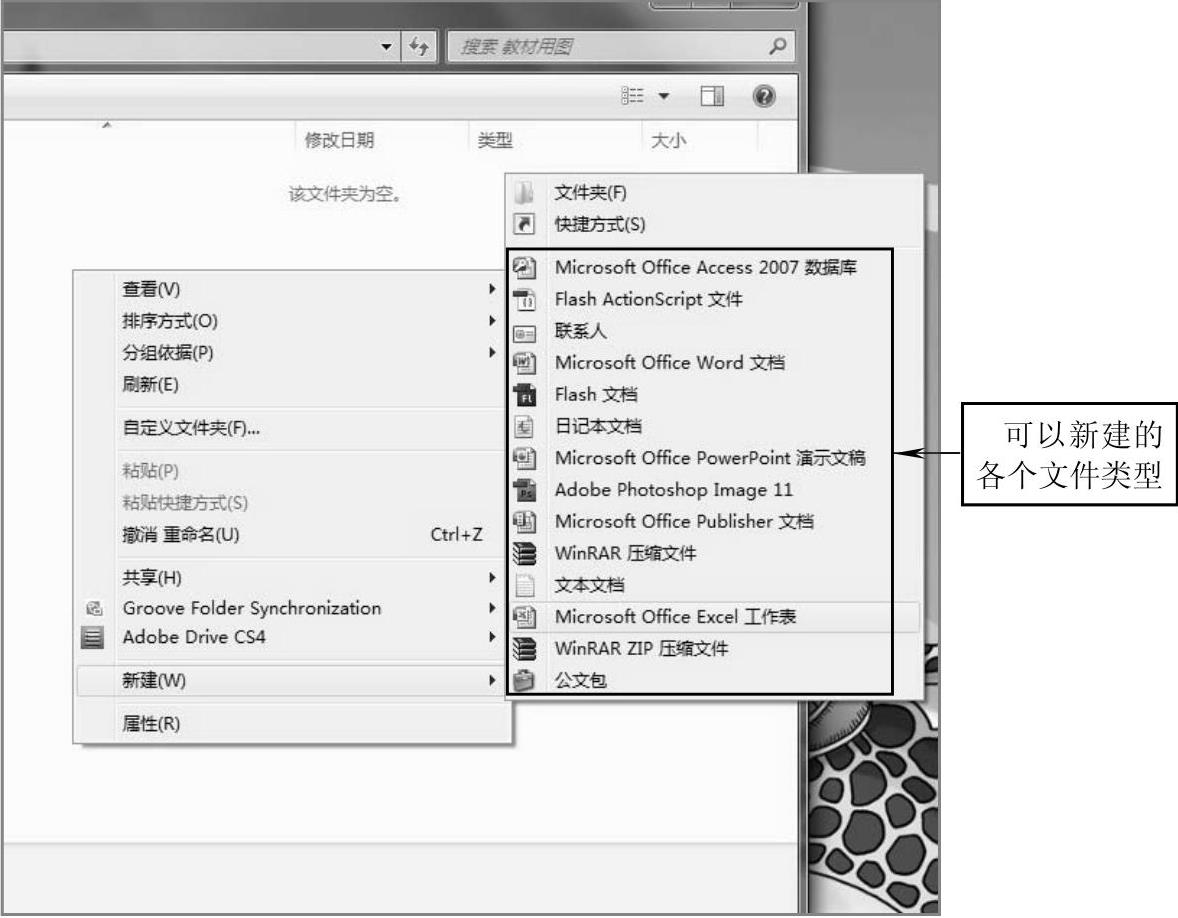Viewport: 1178px width, 918px height.
Task: Create new 日记本文档
Action: point(714,426)
